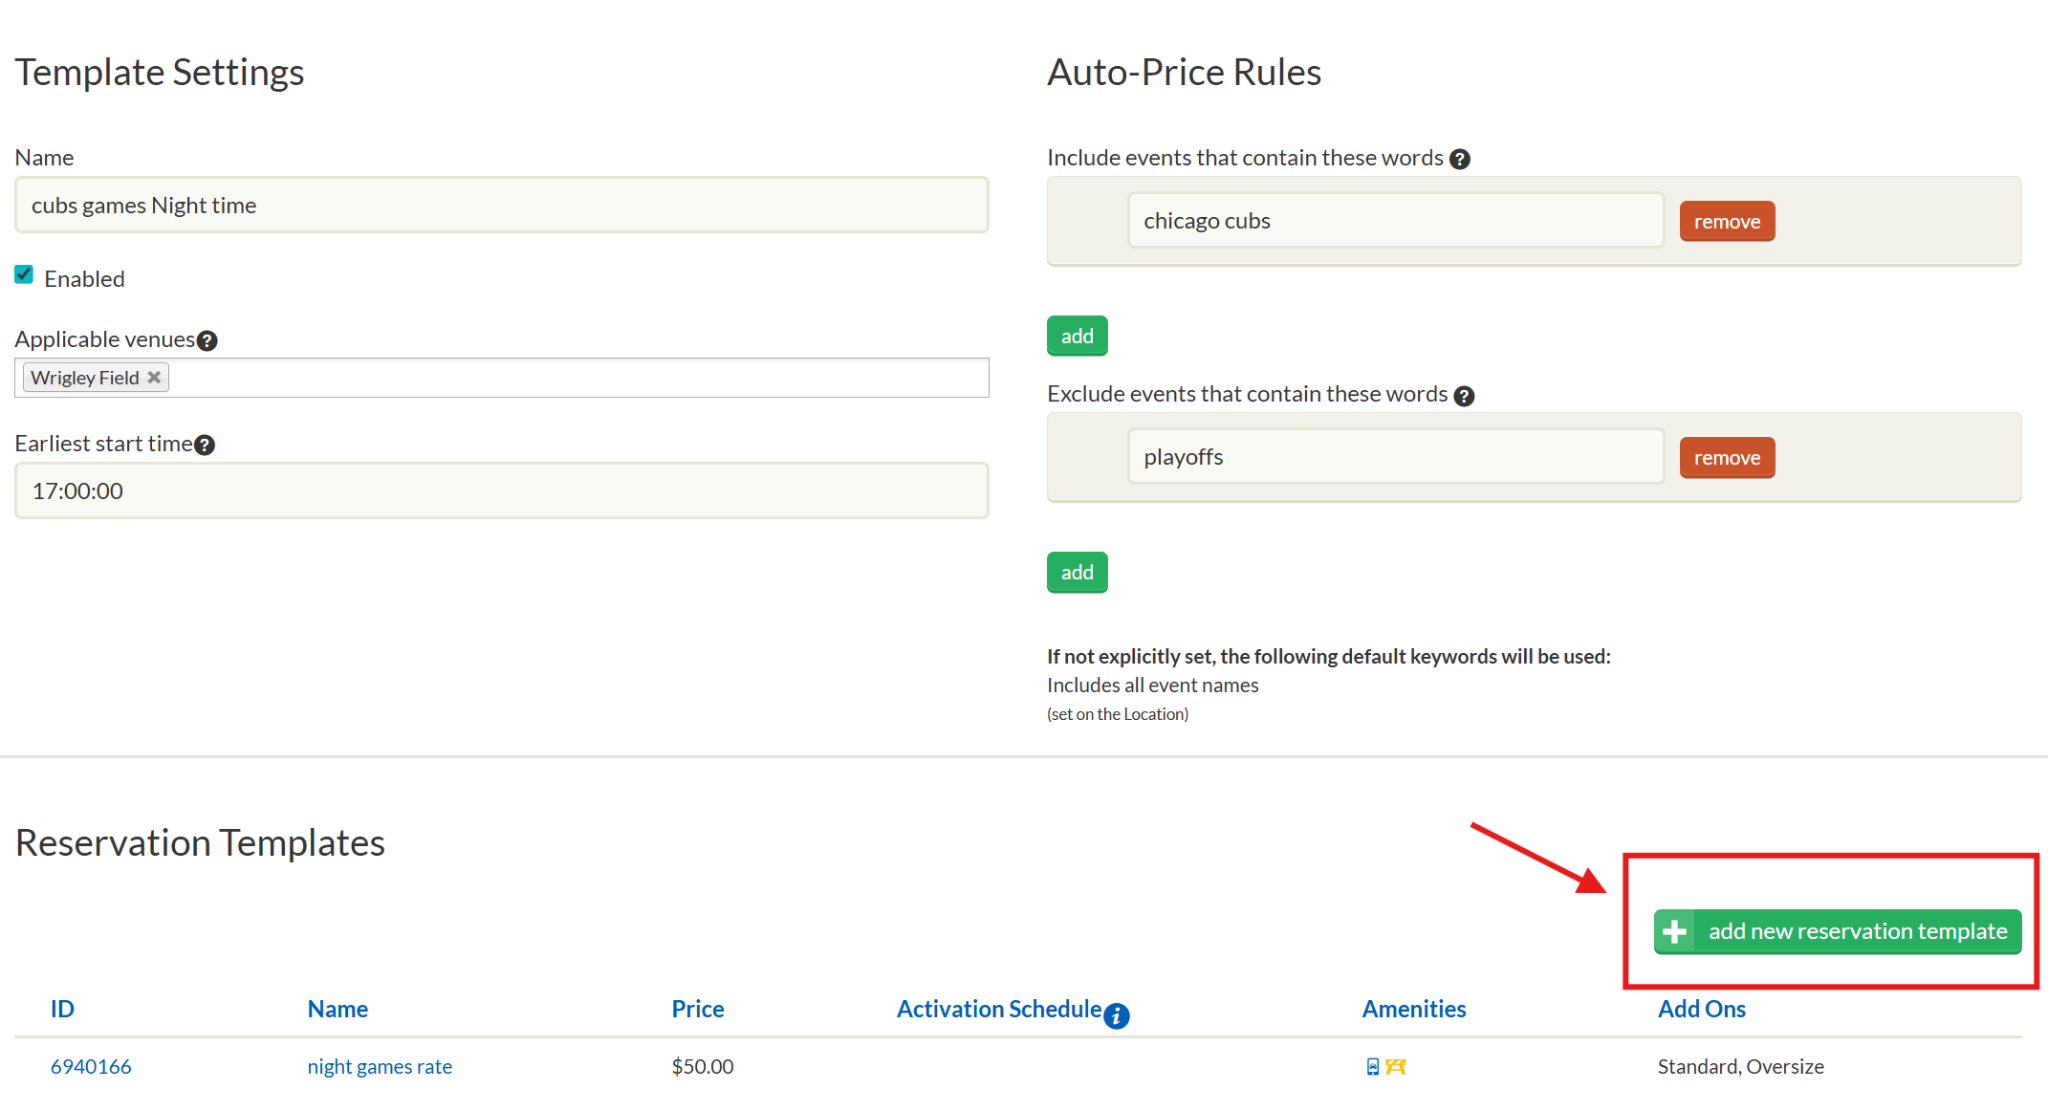Click the template Name input field

(x=500, y=205)
